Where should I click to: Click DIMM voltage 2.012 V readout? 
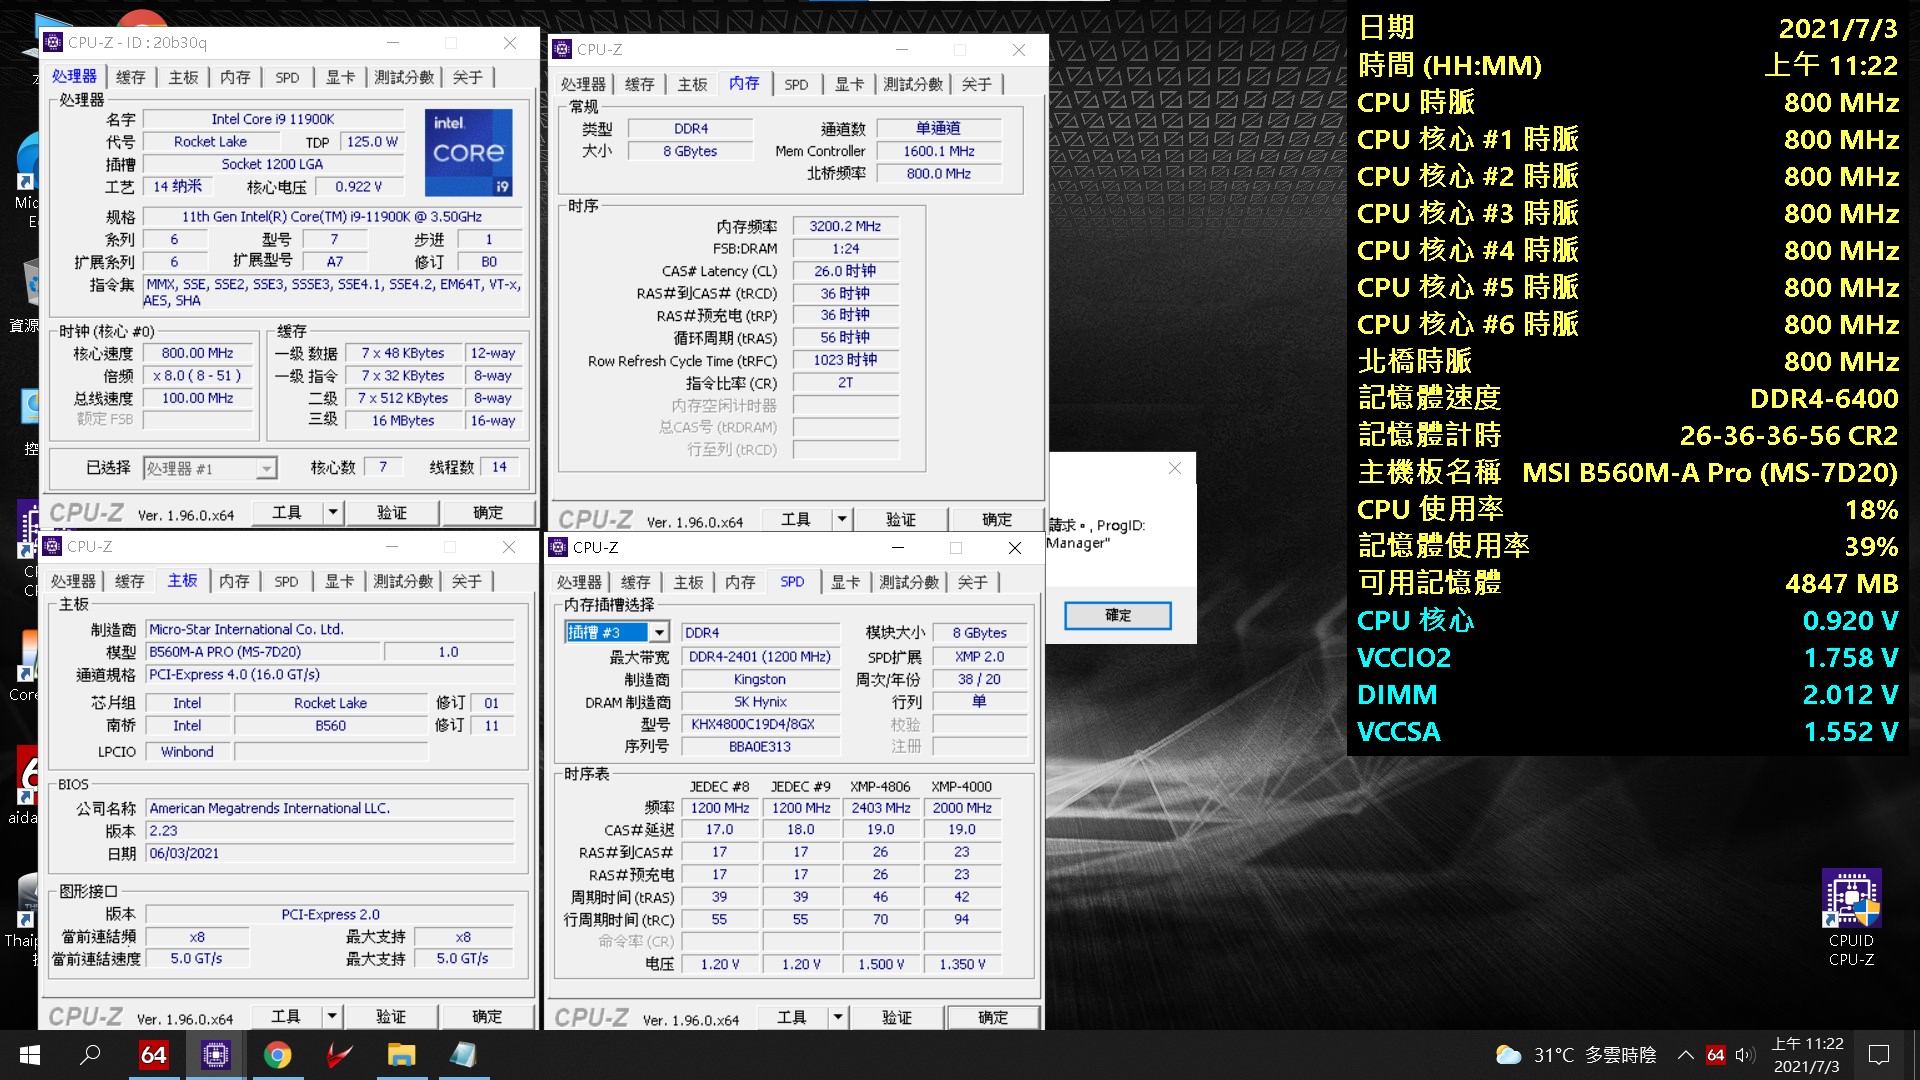pyautogui.click(x=1850, y=695)
